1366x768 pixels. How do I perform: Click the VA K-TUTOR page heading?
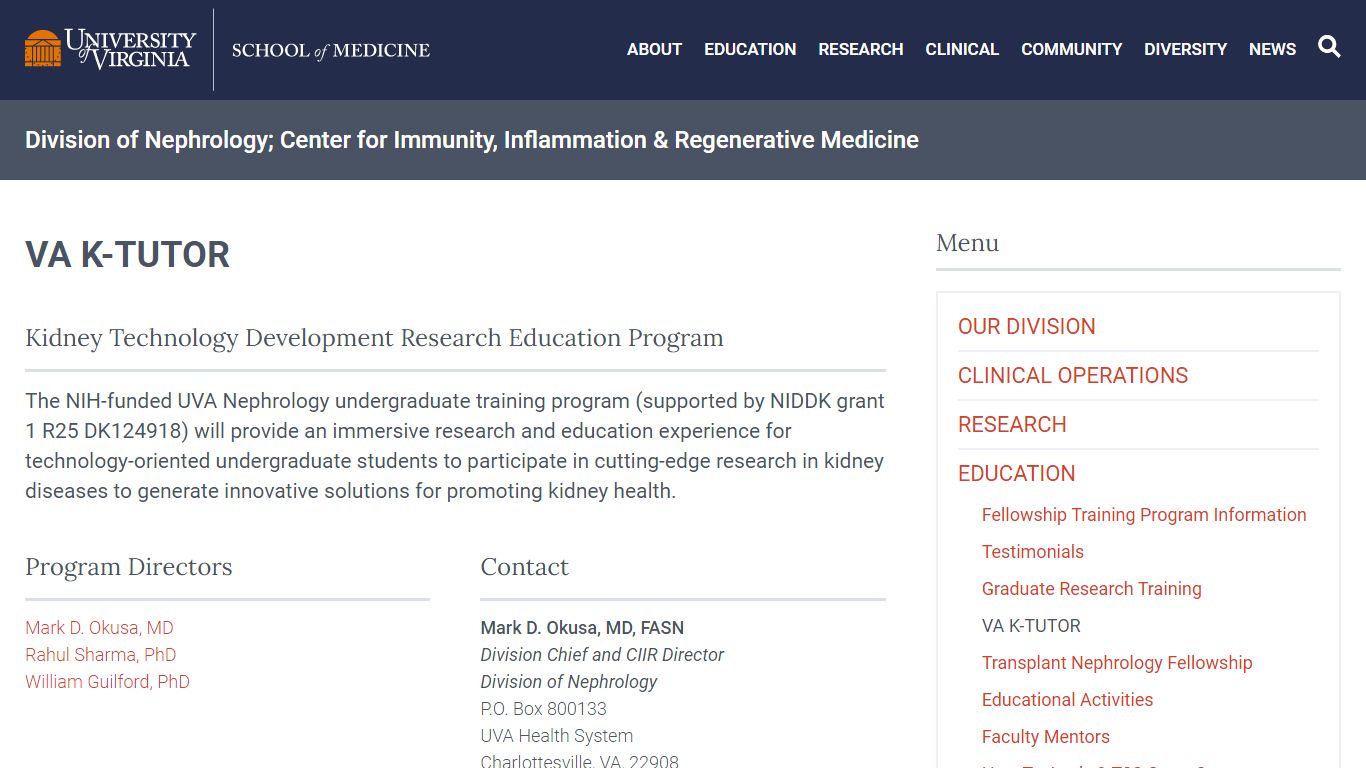[x=127, y=255]
